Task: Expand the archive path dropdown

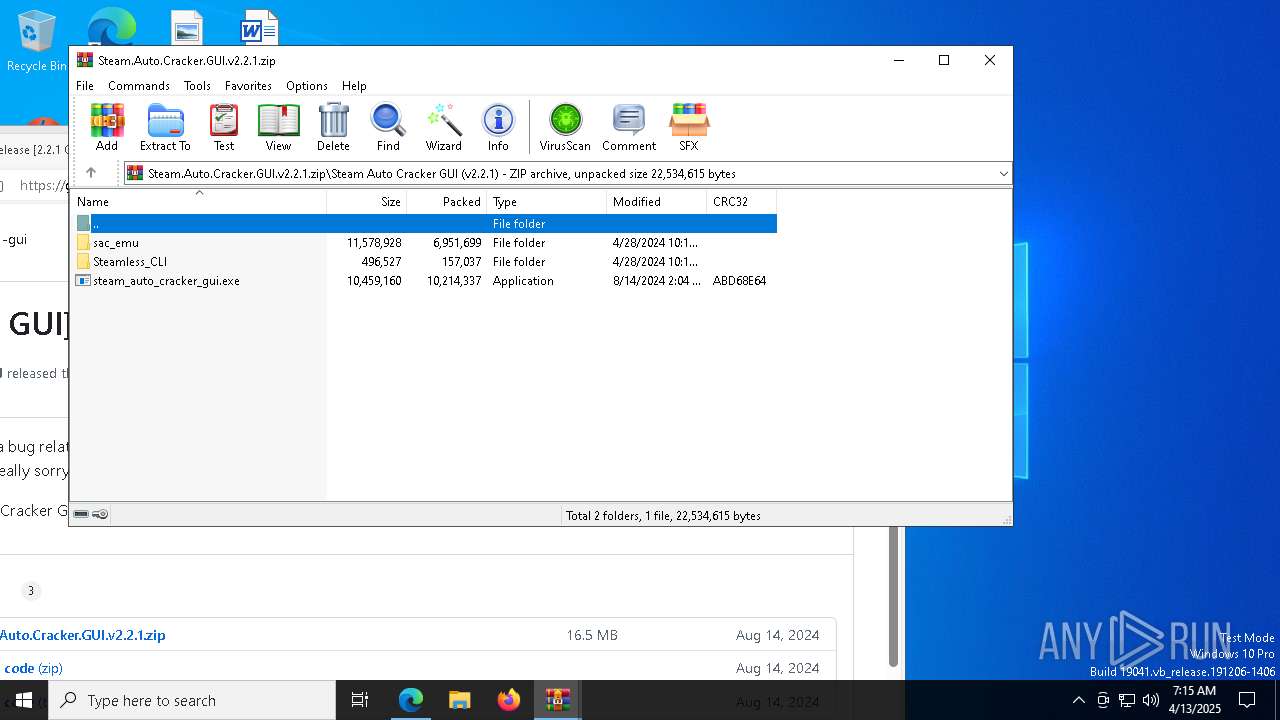Action: [1003, 174]
